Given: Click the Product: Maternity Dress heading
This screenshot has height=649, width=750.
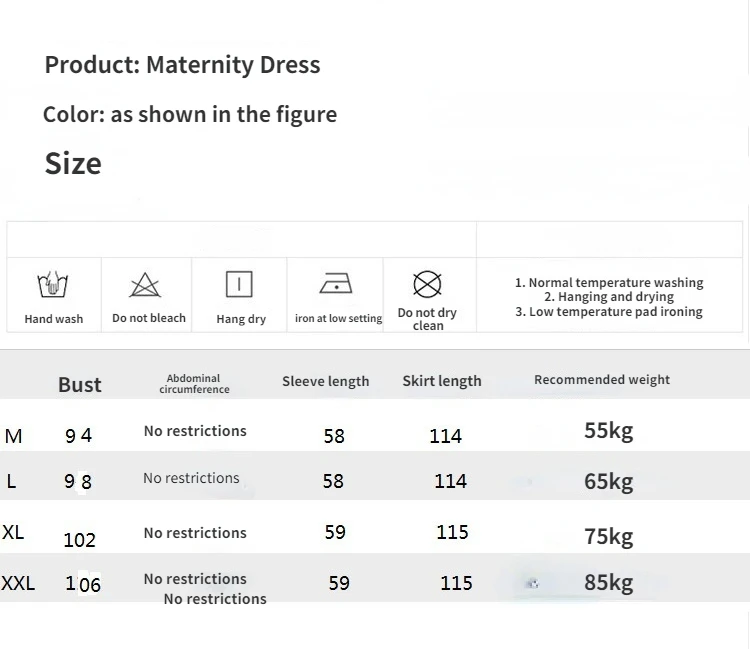Looking at the screenshot, I should (x=182, y=65).
